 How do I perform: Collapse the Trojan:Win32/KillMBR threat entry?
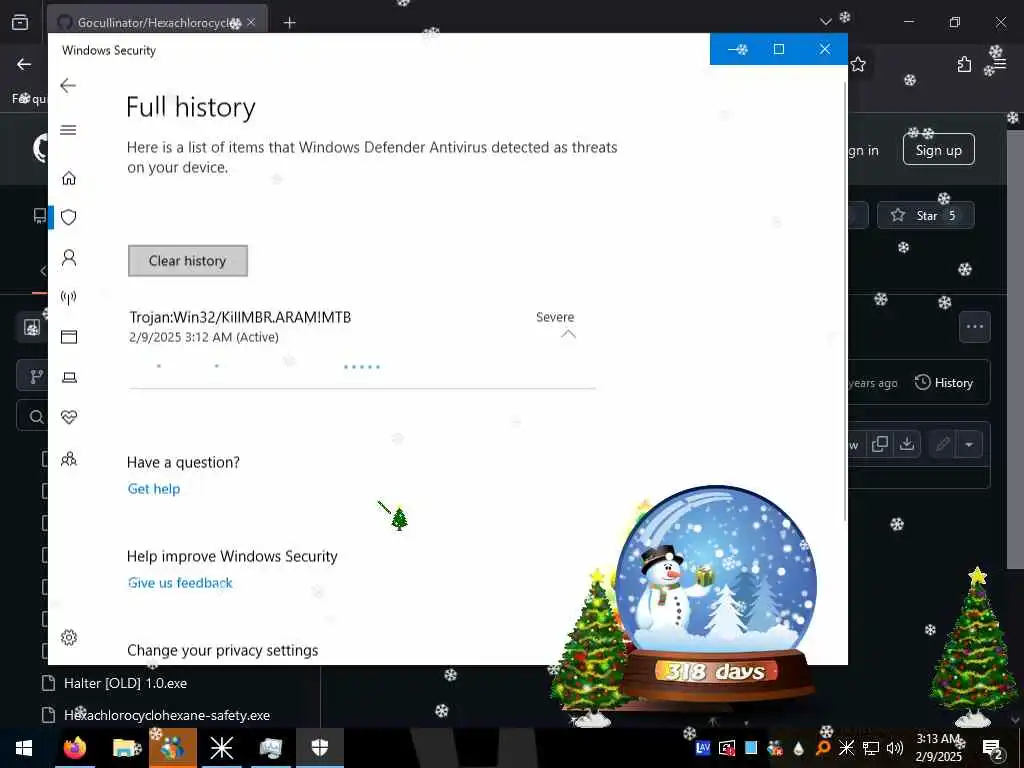tap(568, 334)
